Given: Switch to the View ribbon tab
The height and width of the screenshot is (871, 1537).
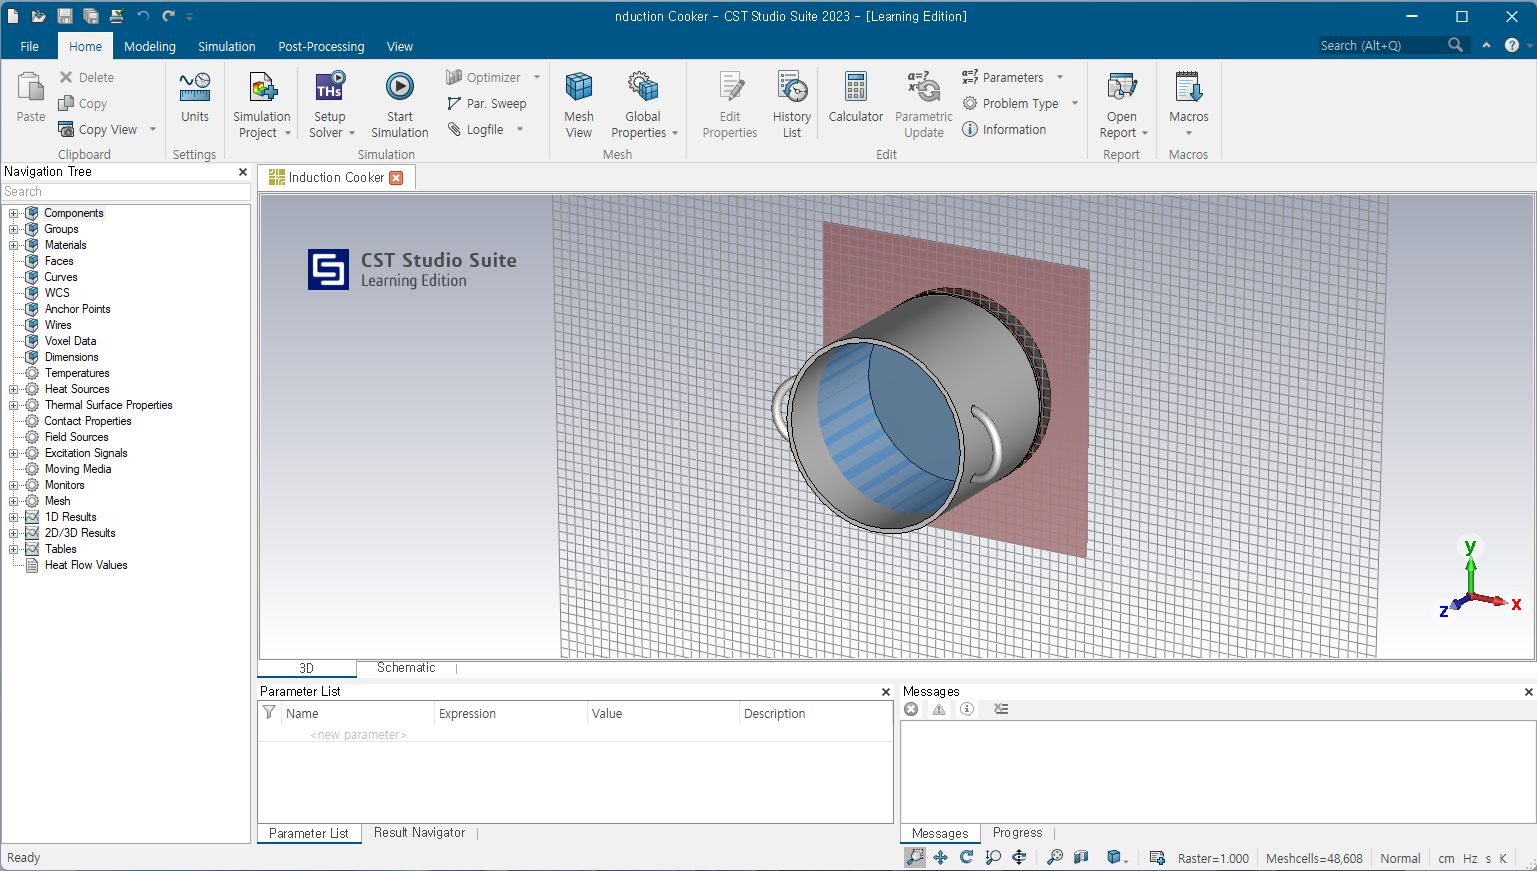Looking at the screenshot, I should 400,46.
